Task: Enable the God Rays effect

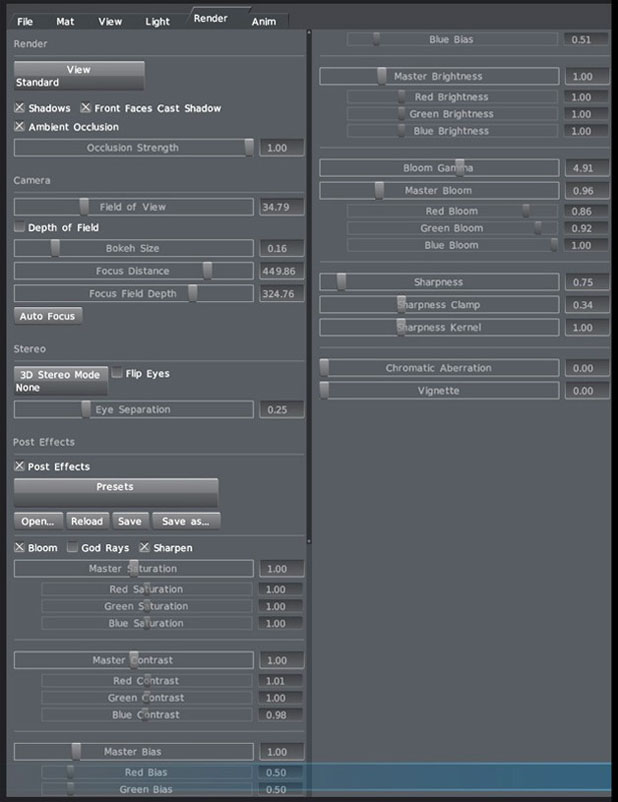Action: tap(73, 548)
